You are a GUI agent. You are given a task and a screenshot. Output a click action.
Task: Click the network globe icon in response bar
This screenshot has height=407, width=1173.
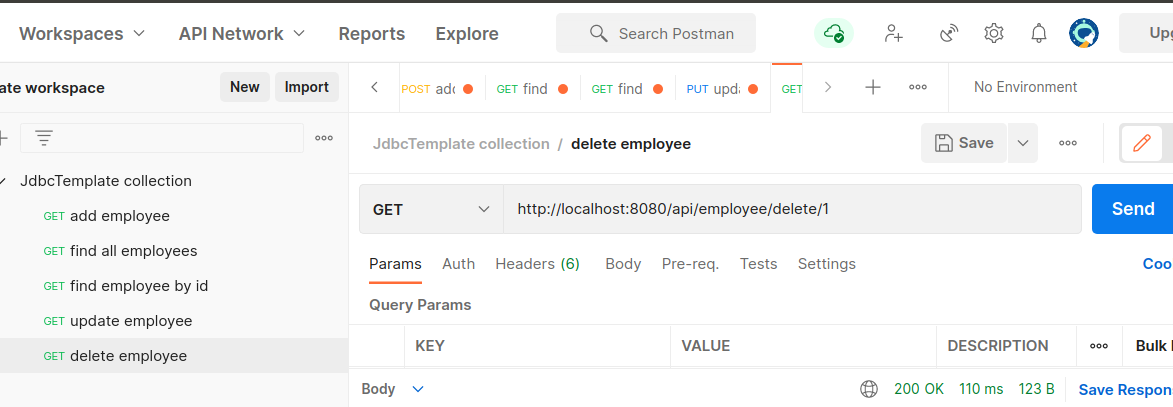tap(869, 389)
